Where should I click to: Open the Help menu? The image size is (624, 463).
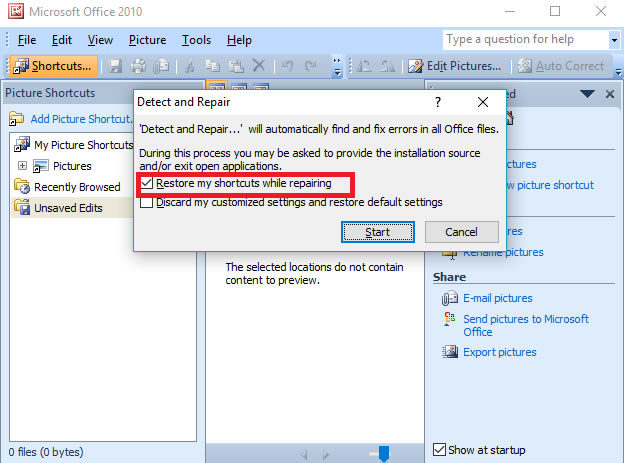pyautogui.click(x=239, y=40)
